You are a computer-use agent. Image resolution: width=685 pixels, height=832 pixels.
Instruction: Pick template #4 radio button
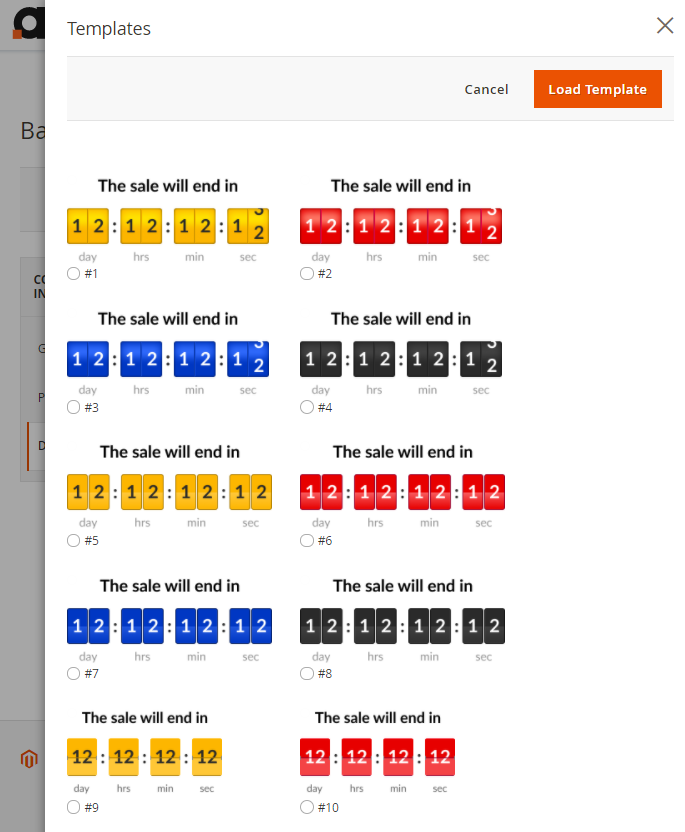coord(307,407)
